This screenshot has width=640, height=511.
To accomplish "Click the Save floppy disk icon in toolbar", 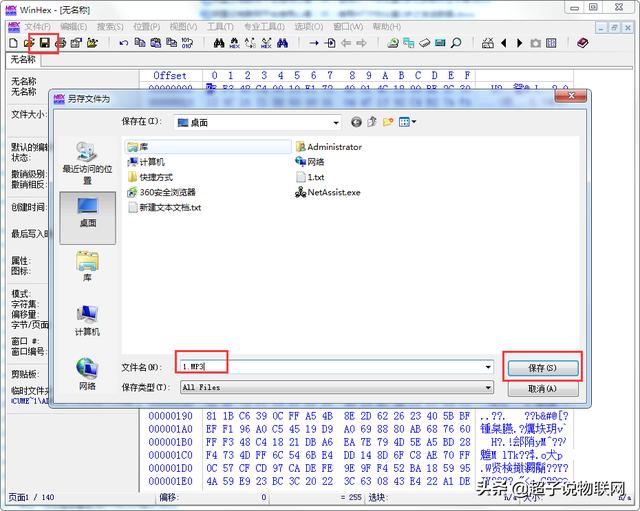I will (44, 43).
